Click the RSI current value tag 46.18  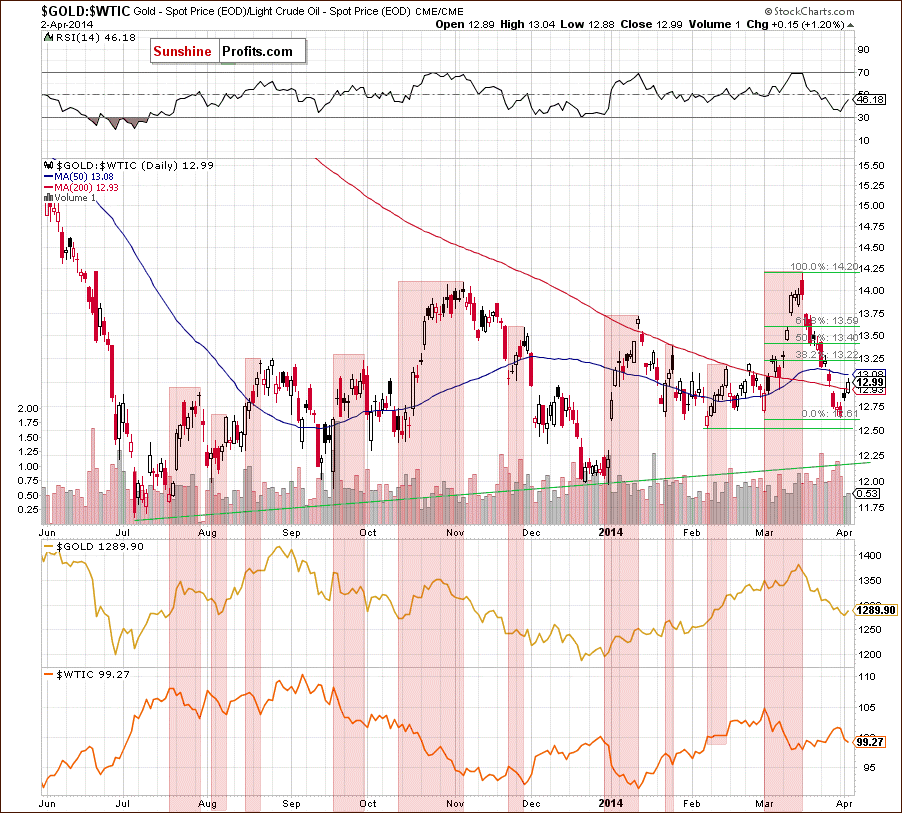870,100
